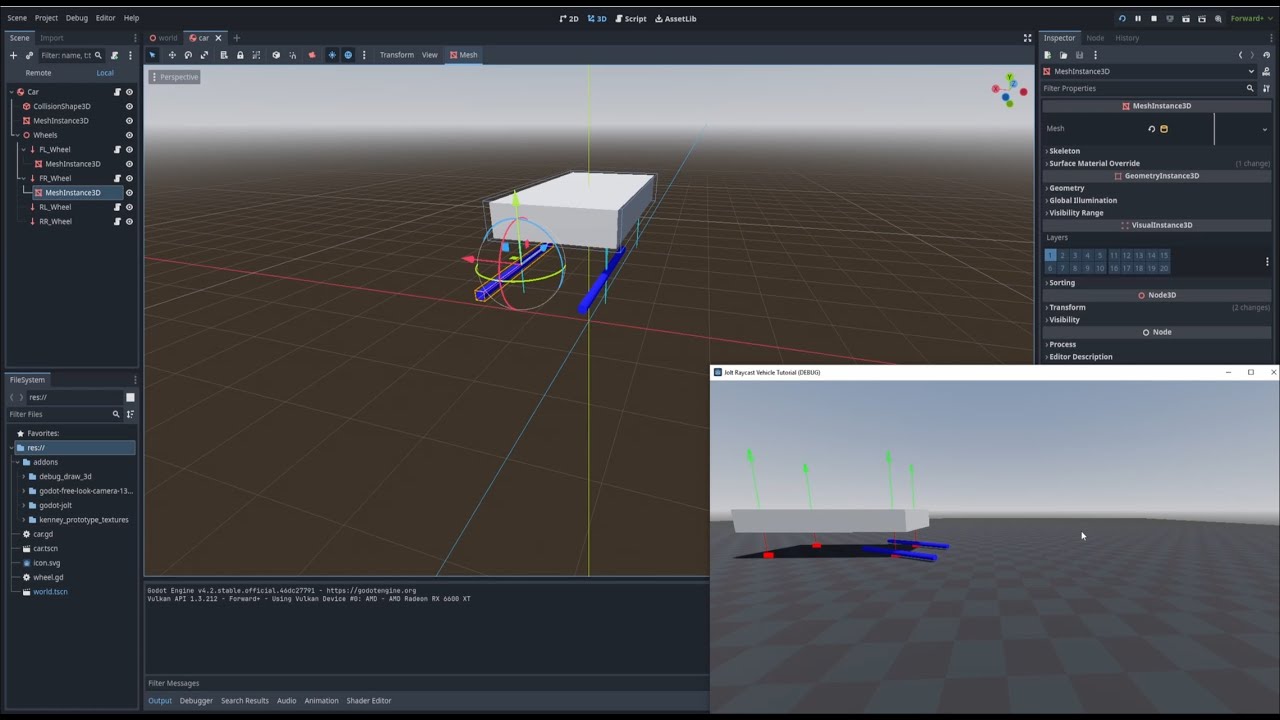Switch to the 2D workspace
This screenshot has height=720, width=1280.
569,18
